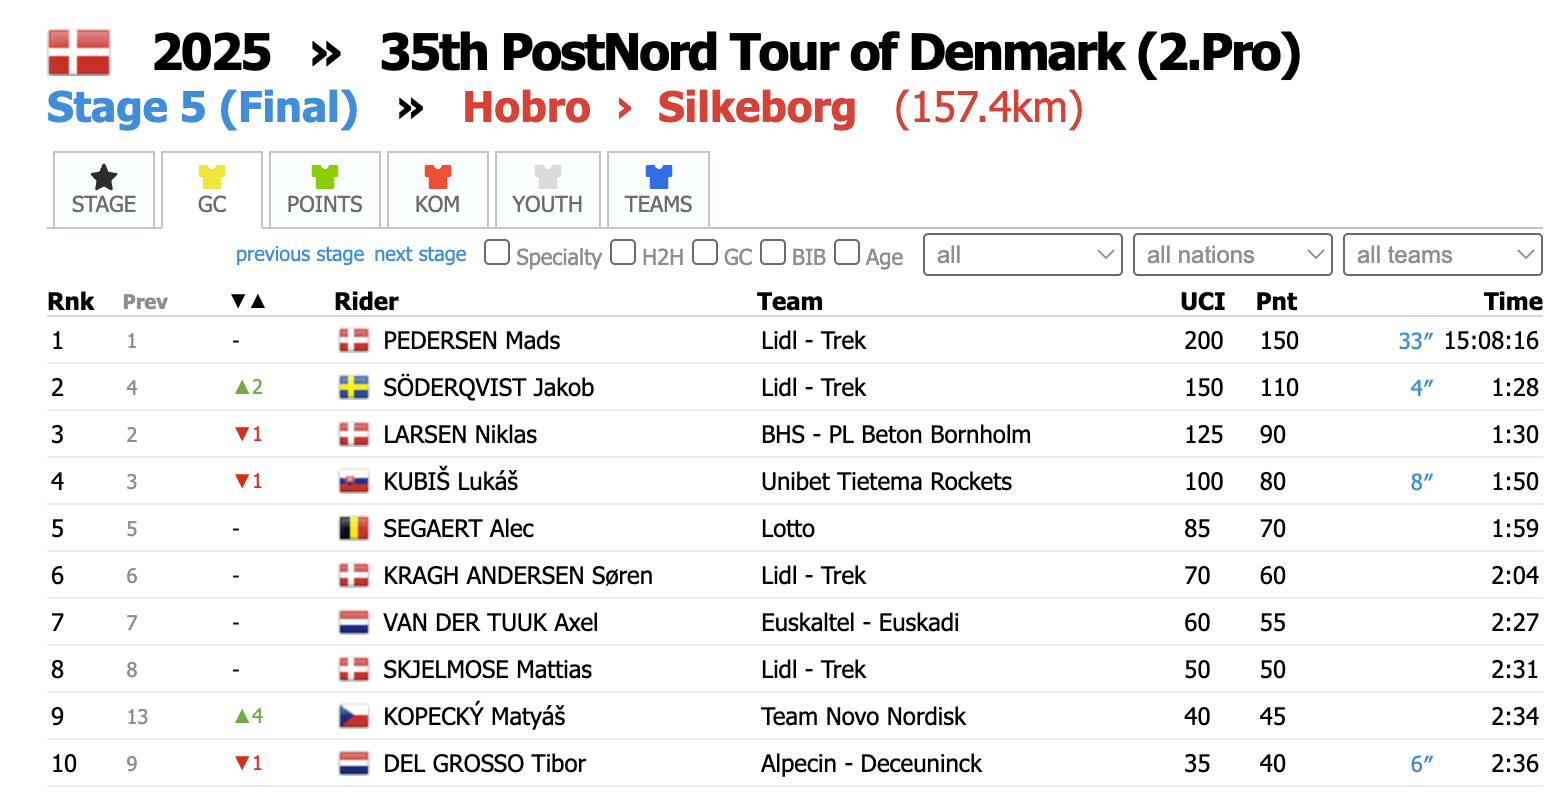Expand the 'all nations' dropdown
Viewport: 1562px width, 792px height.
(1232, 255)
